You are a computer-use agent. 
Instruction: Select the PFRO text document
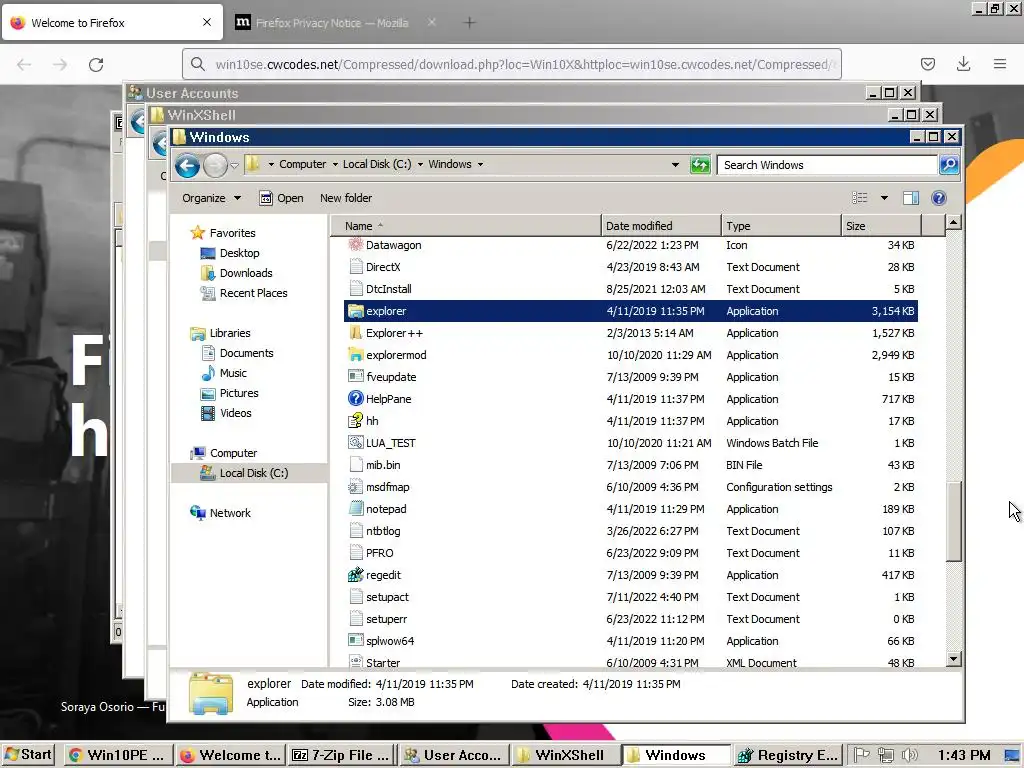point(631,553)
